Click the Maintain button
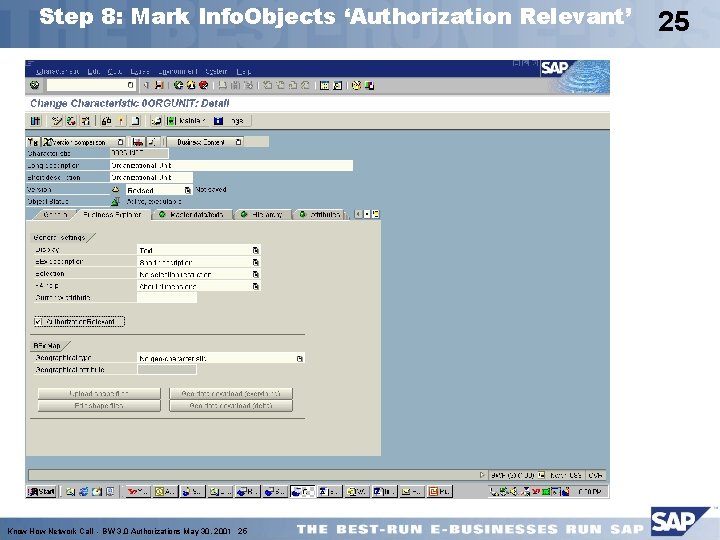Image resolution: width=720 pixels, height=540 pixels. (x=186, y=121)
